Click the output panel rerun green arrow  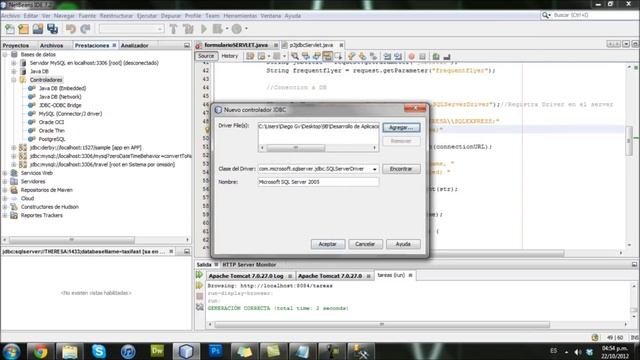(200, 275)
